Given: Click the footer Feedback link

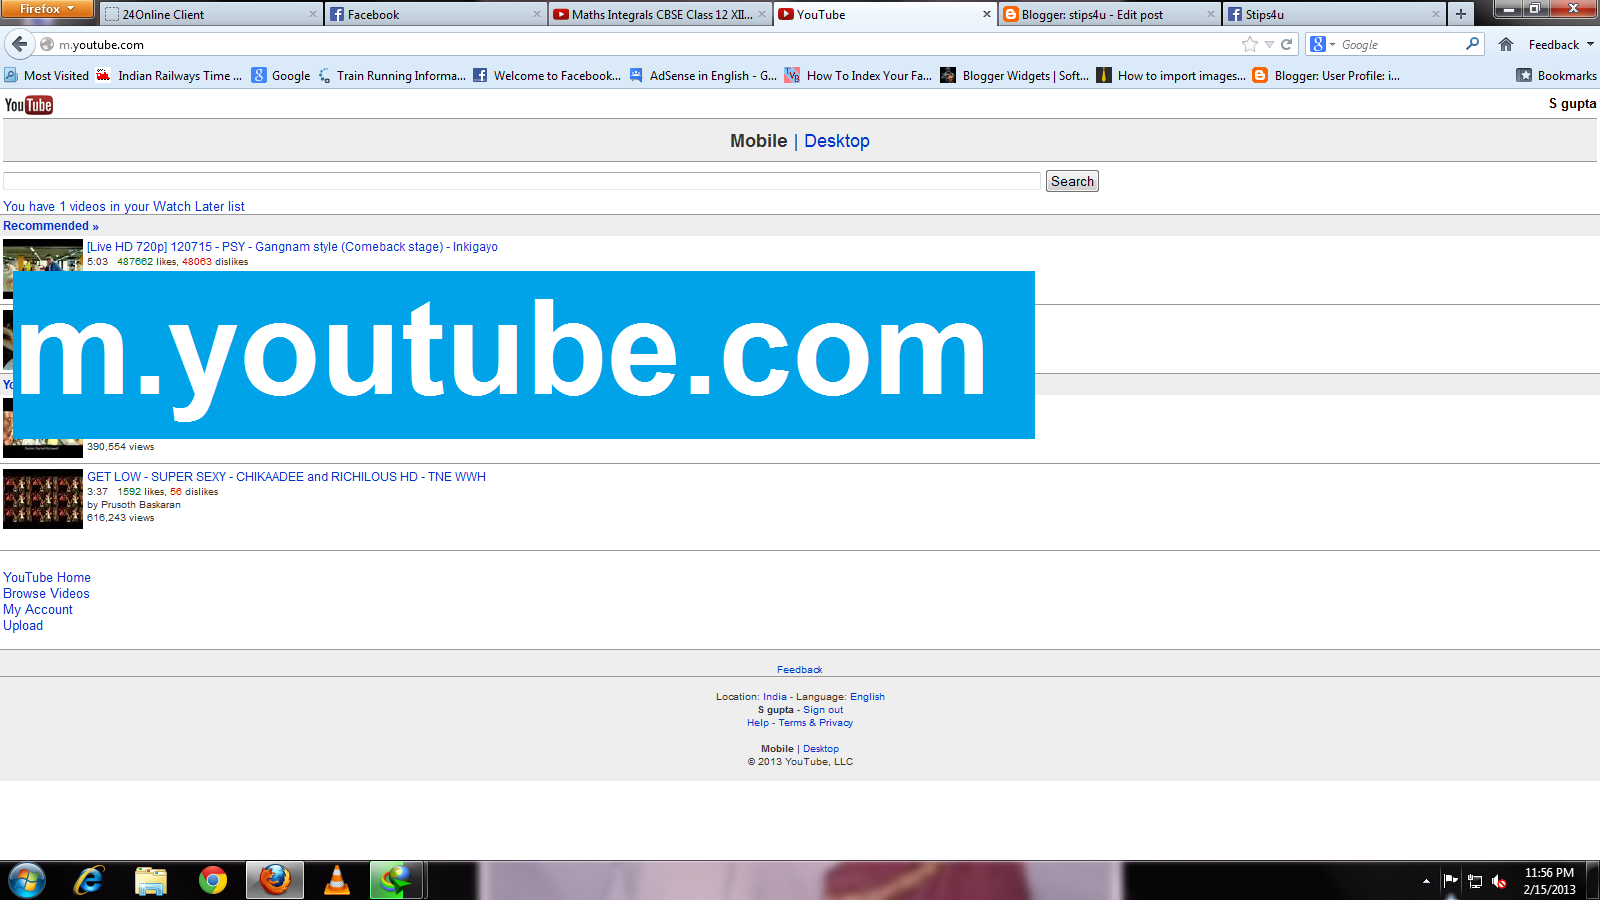Looking at the screenshot, I should pyautogui.click(x=800, y=670).
